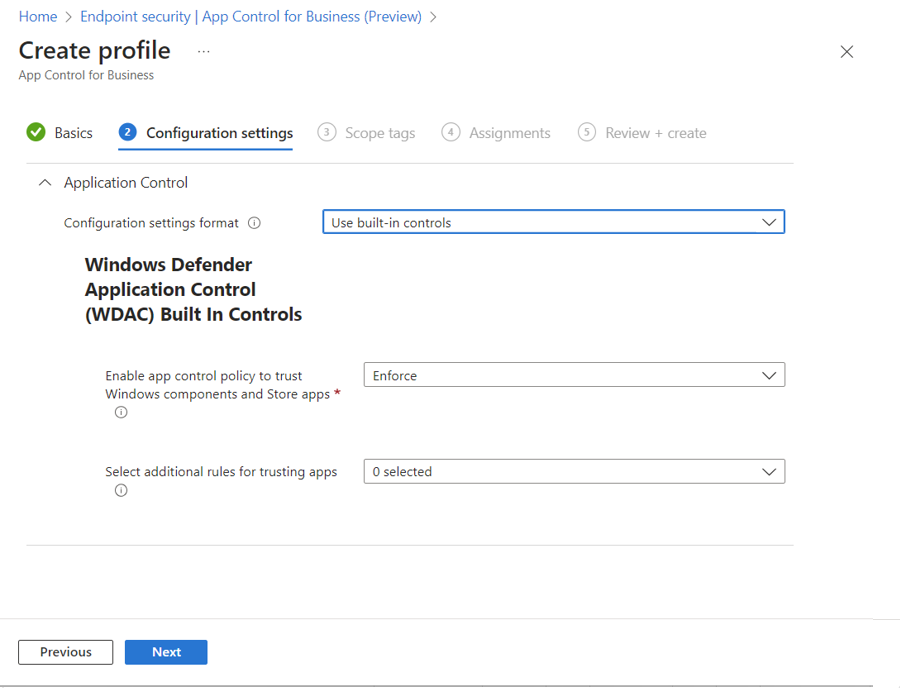Open Configuration settings format dropdown

(x=553, y=222)
